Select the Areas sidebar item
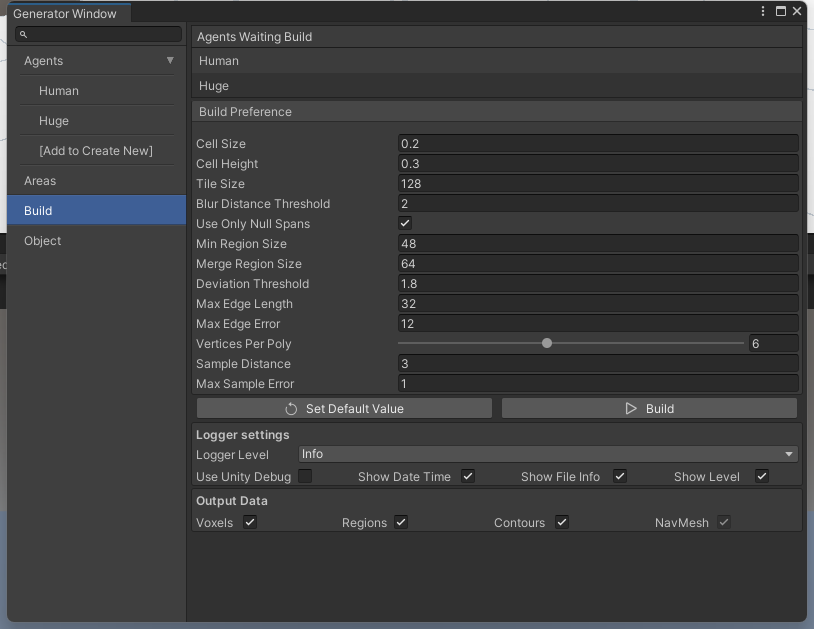Viewport: 814px width, 629px height. pos(97,181)
